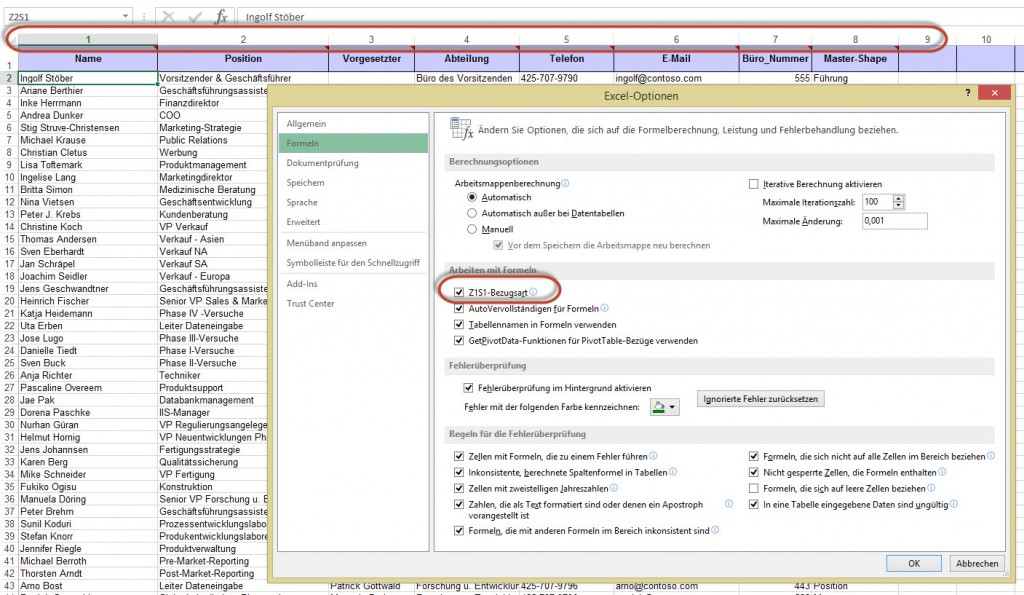This screenshot has height=595, width=1024.
Task: Open the Erweitert options category
Action: click(x=353, y=222)
